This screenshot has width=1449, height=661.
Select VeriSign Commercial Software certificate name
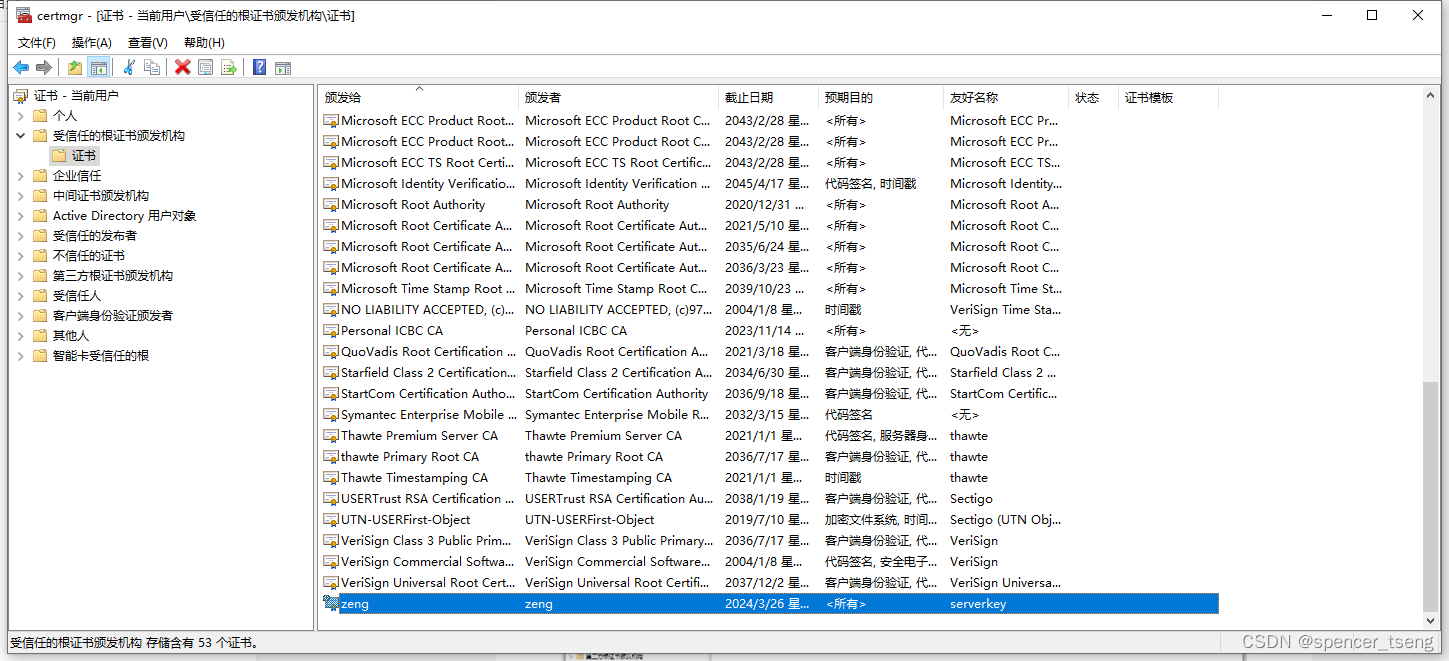428,562
